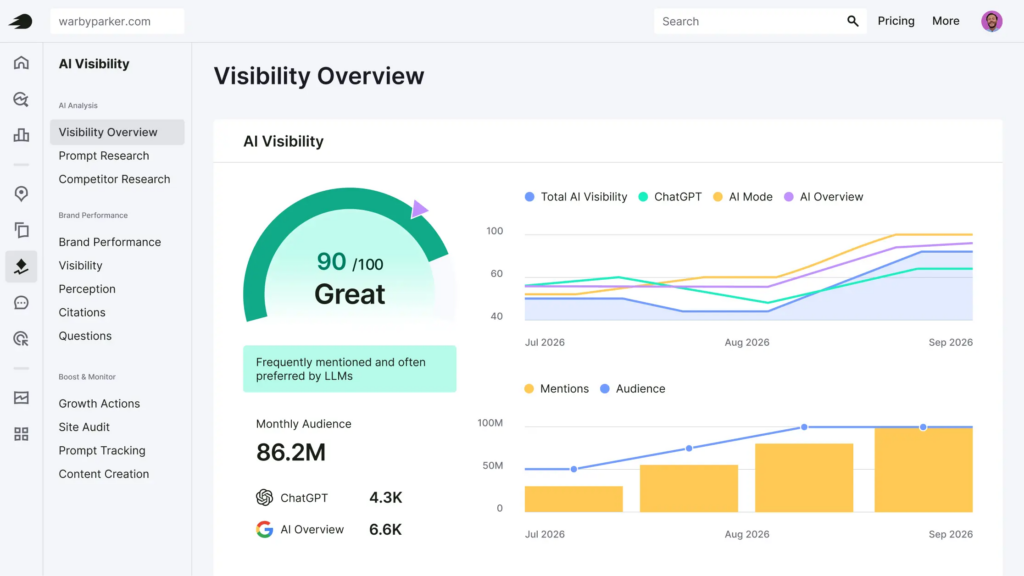Screen dimensions: 1024x576
Task: Toggle the AI Mode legend item
Action: 742,197
